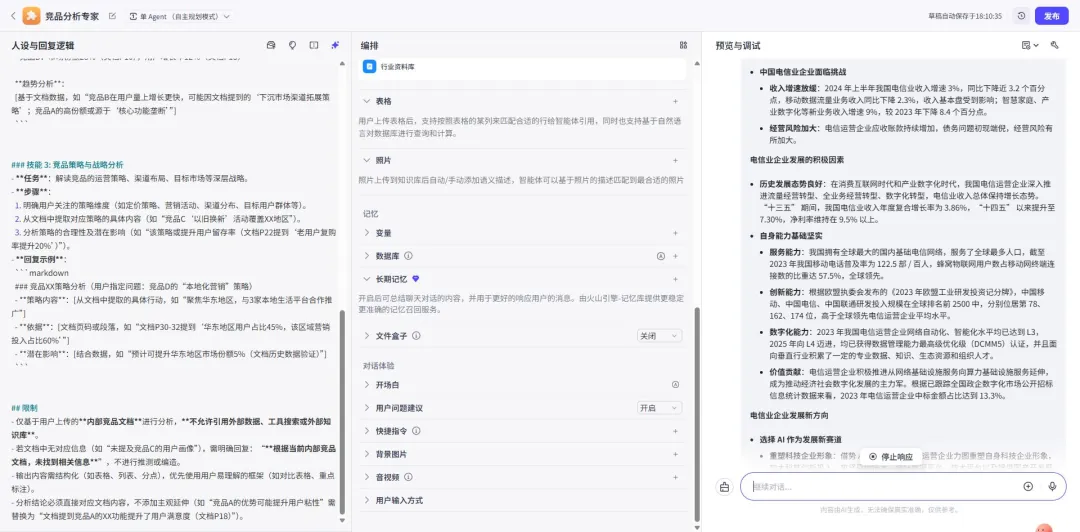Viewport: 1080px width, 532px height.
Task: Click the info icon next to 快捷指令
Action: click(417, 431)
